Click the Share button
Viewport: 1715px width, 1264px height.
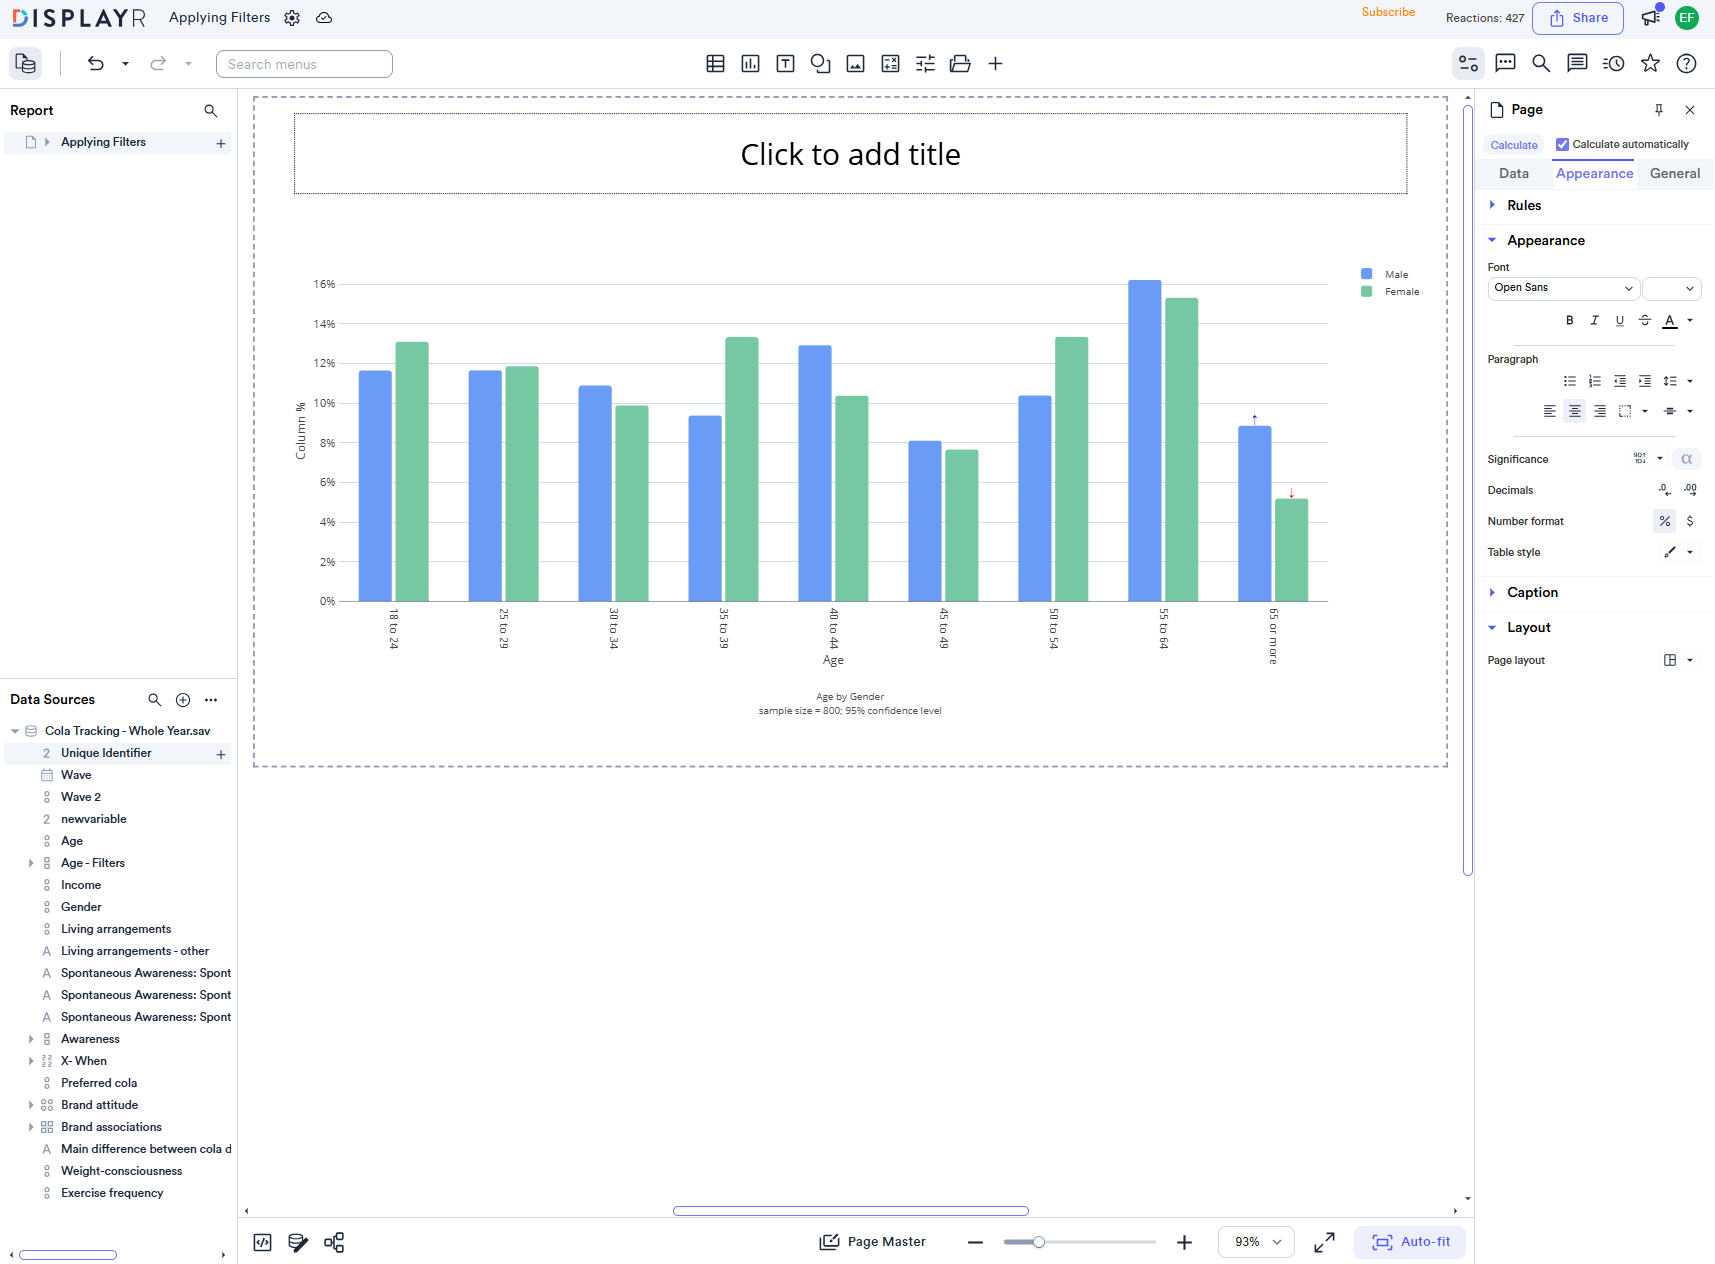coord(1578,18)
